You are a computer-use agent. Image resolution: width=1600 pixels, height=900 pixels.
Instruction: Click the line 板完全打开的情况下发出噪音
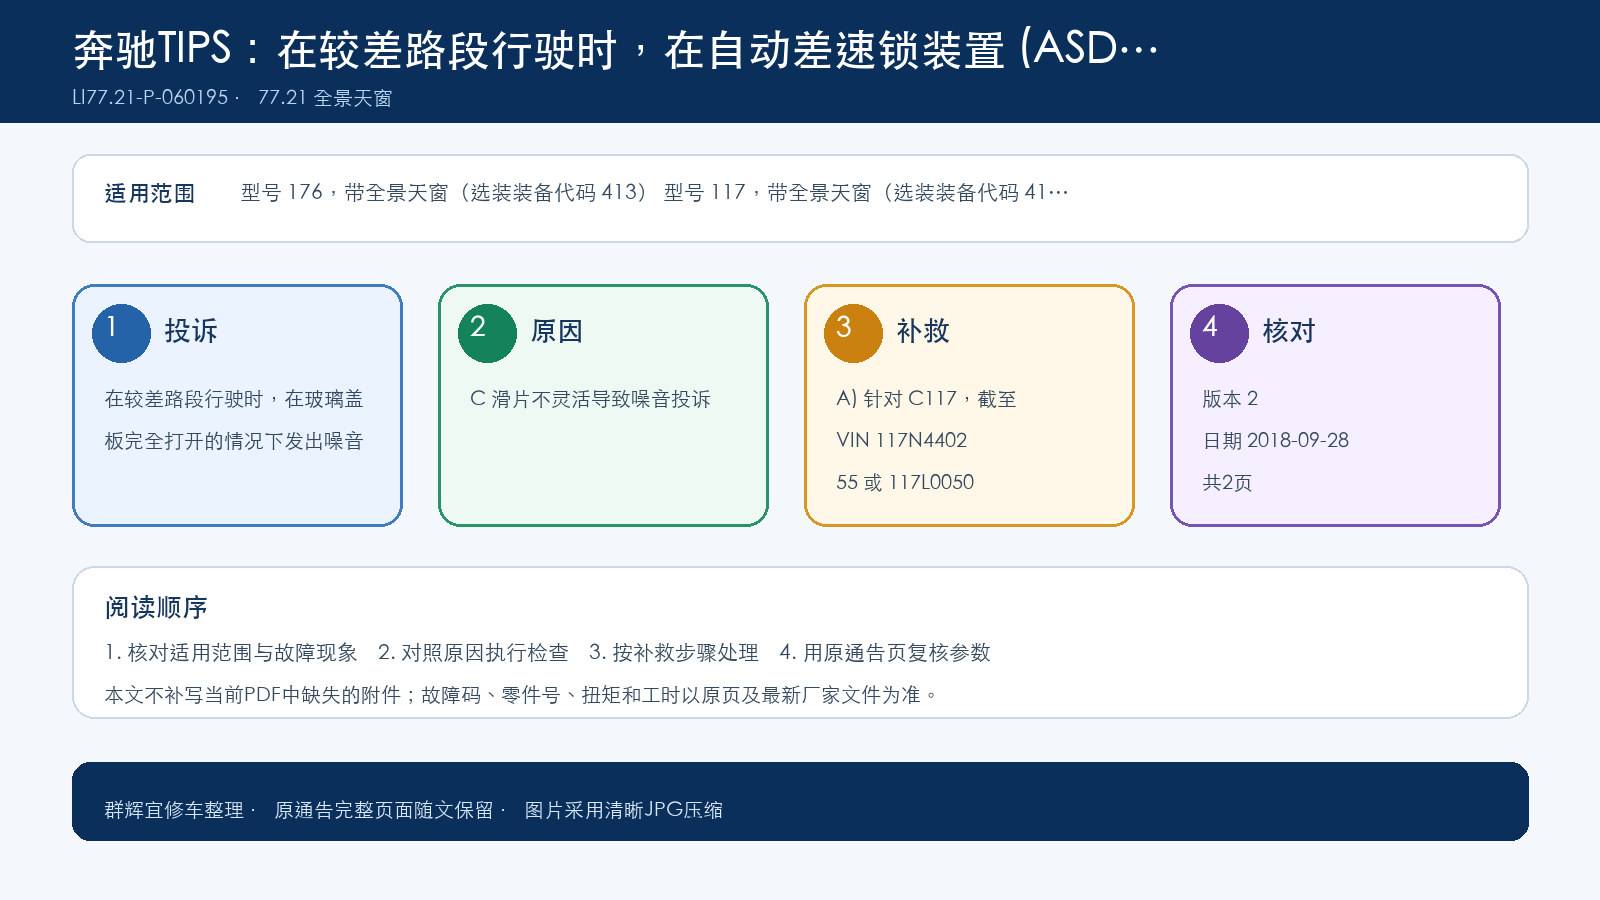[x=234, y=441]
